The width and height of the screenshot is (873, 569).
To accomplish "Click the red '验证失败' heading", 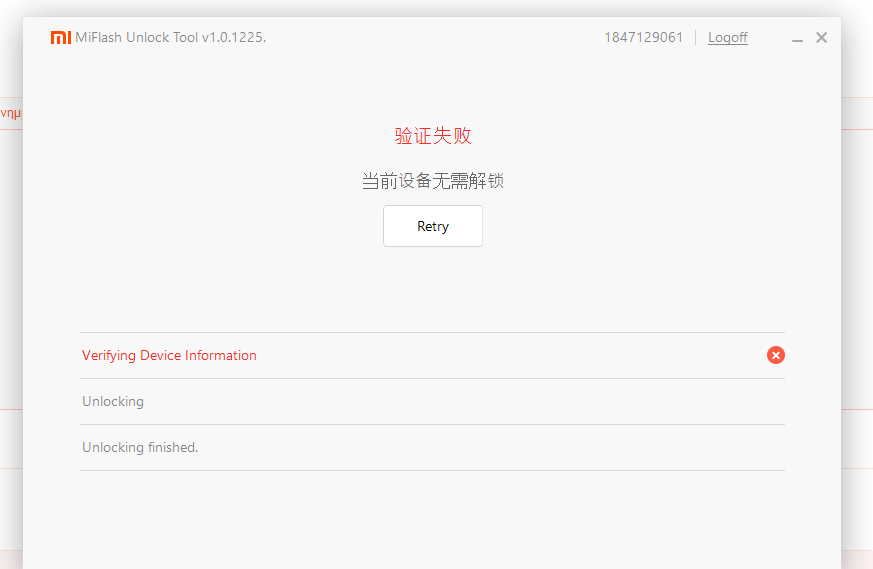I will pyautogui.click(x=433, y=135).
